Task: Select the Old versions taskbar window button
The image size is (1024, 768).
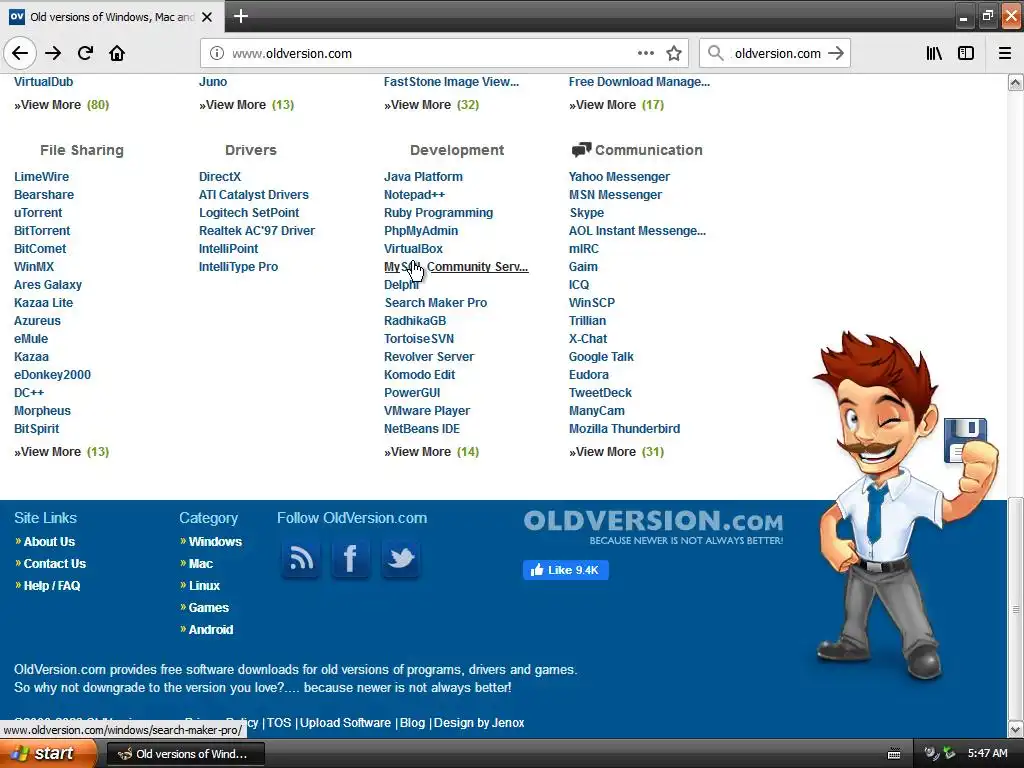Action: point(185,754)
